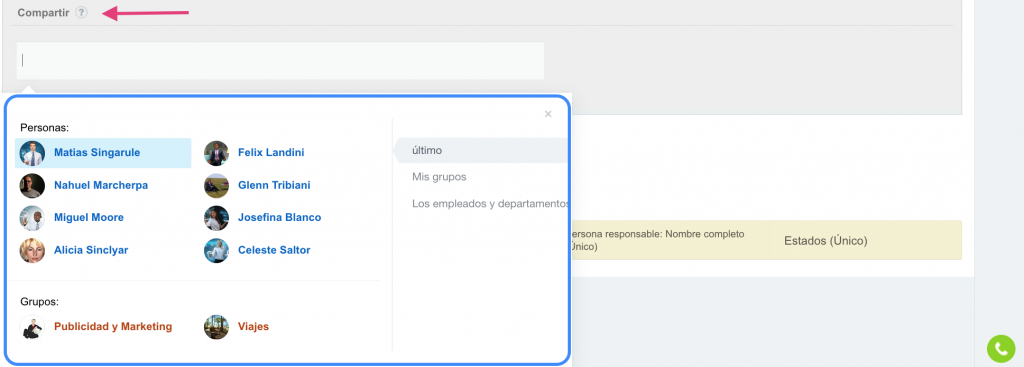Screen dimensions: 1024x367
Task: Pick Felix Landini's name
Action: 271,153
